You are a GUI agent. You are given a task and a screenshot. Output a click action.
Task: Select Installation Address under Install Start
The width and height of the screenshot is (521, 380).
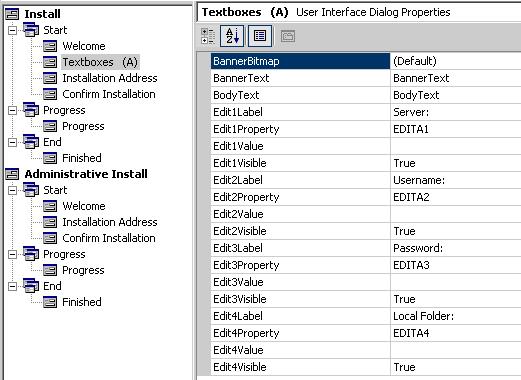(110, 78)
